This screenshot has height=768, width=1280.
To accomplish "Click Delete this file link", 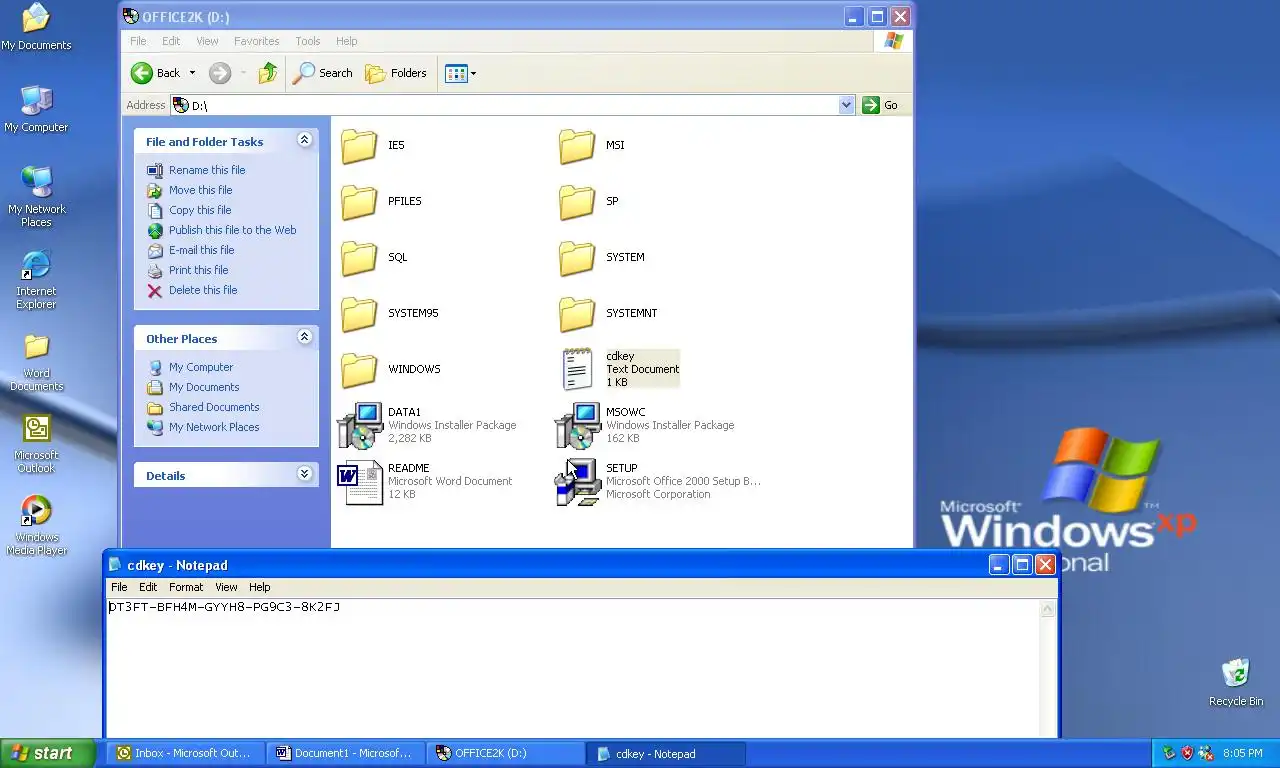I will (x=203, y=290).
